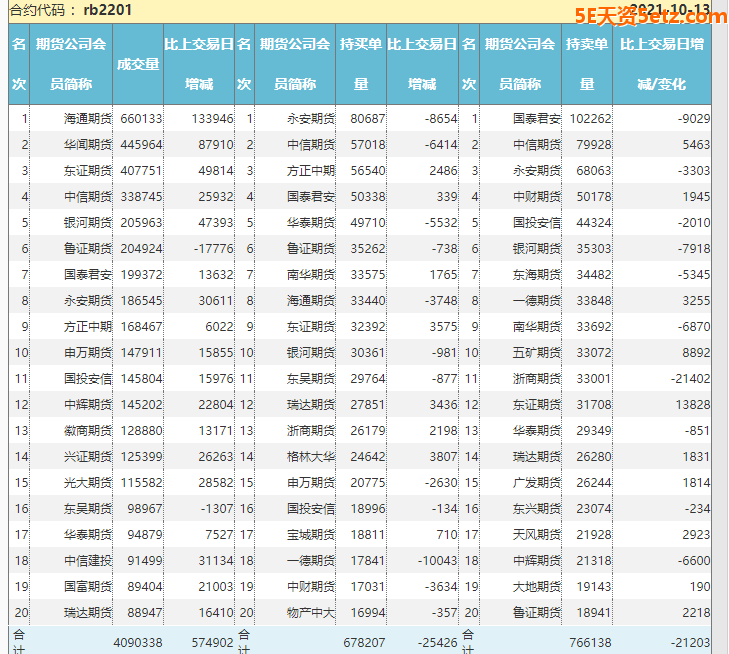Select 光大期货 row name

[88, 483]
